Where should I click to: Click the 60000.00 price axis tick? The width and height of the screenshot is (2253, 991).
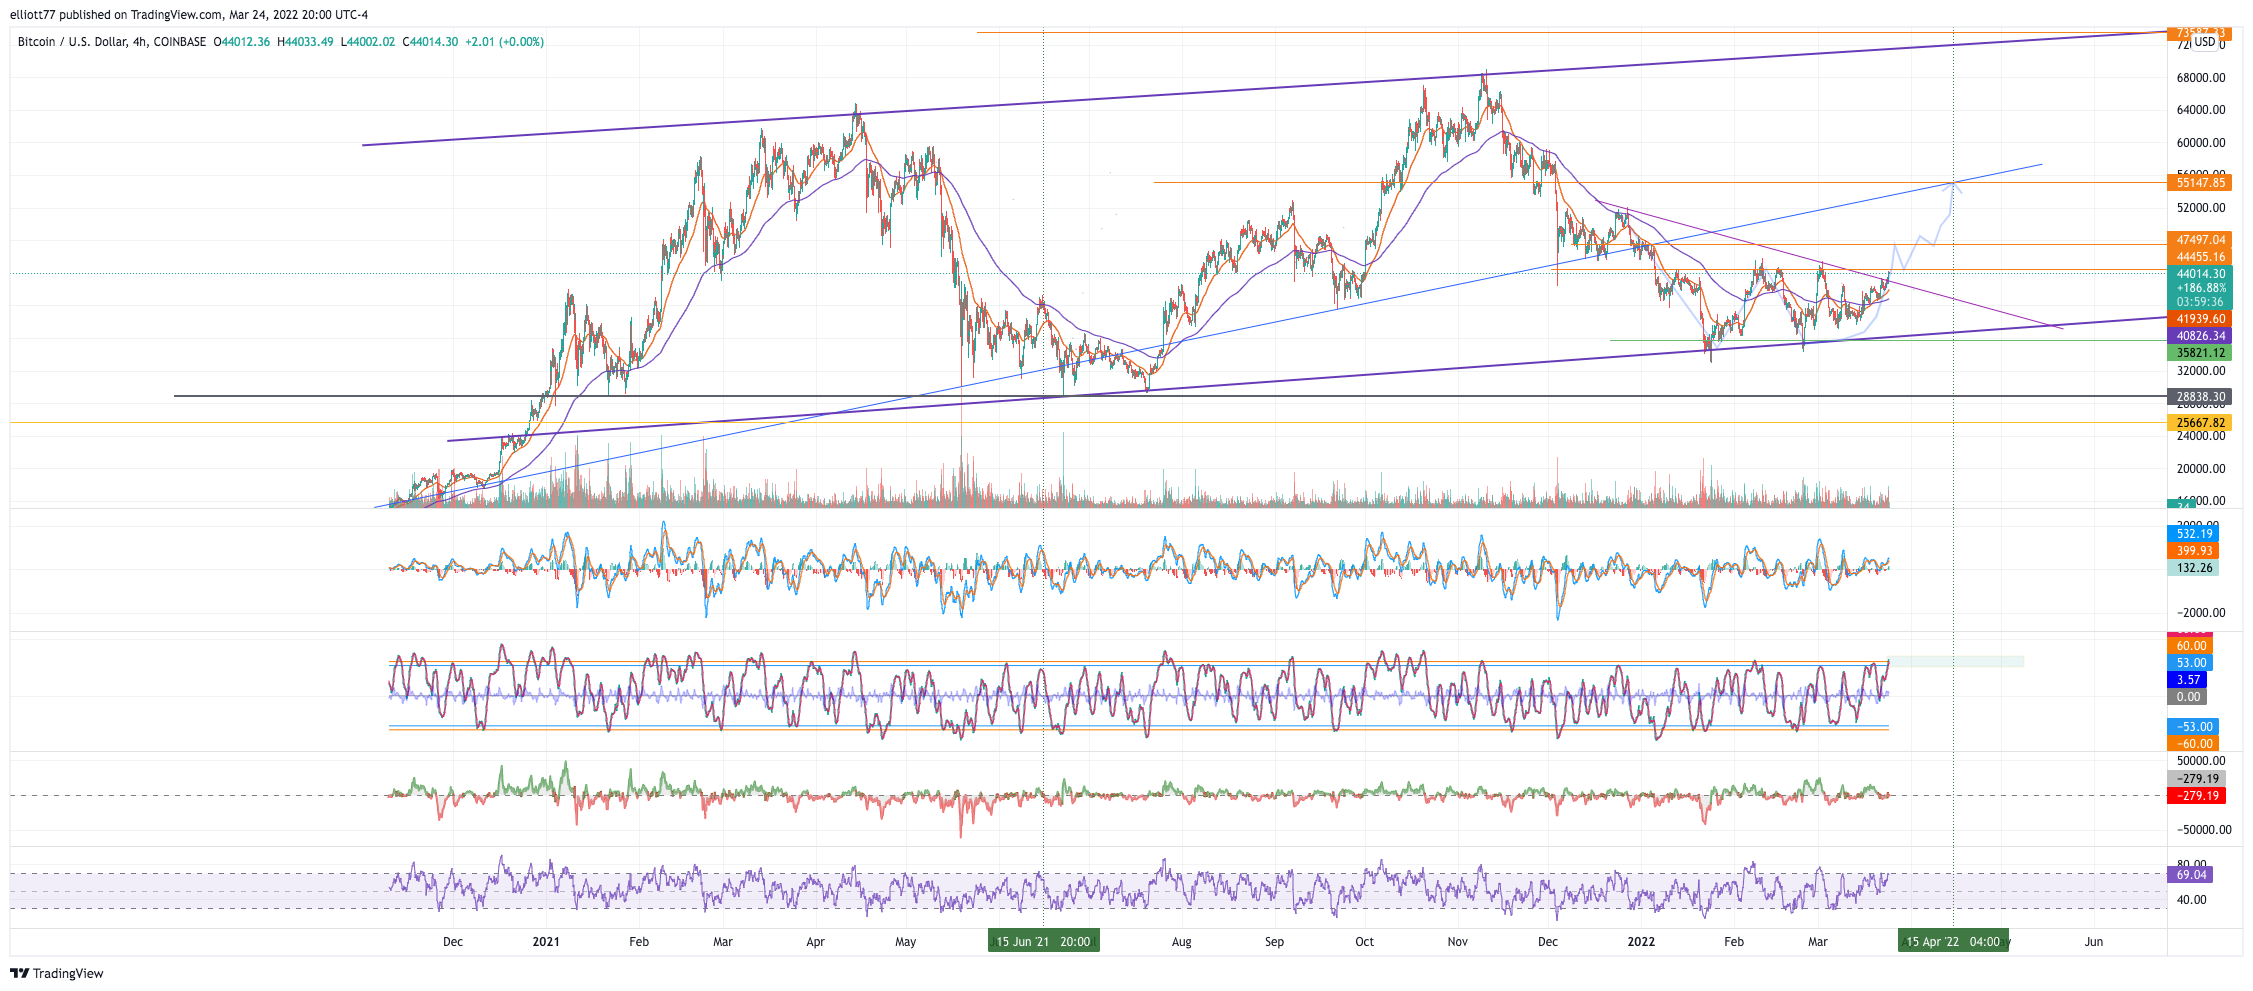coord(2201,143)
